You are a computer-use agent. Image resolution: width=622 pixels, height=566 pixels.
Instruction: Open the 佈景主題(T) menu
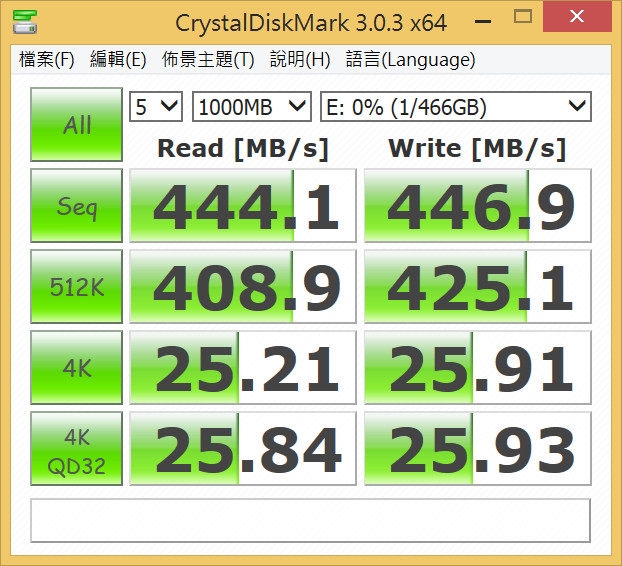pyautogui.click(x=208, y=60)
